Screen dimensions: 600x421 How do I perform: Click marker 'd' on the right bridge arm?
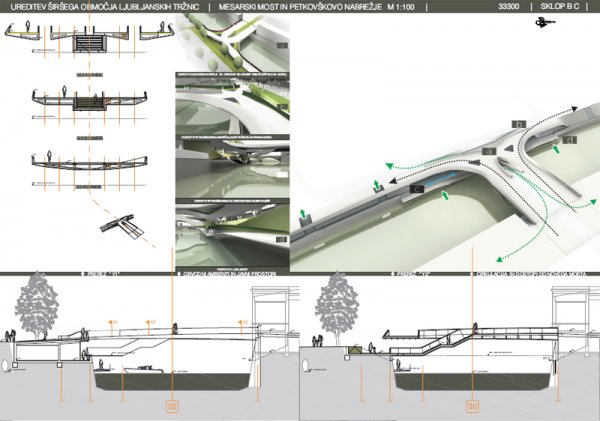(569, 141)
